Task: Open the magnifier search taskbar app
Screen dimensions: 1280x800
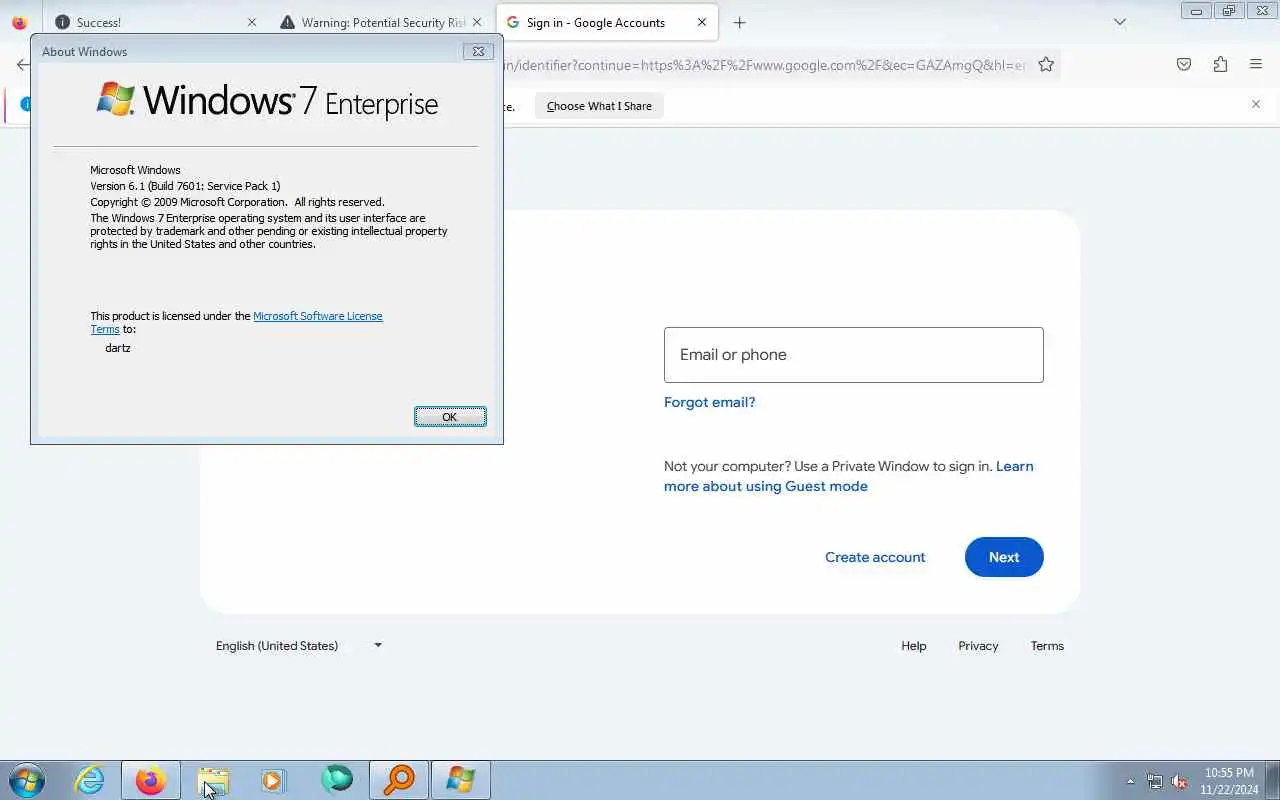Action: pos(399,780)
